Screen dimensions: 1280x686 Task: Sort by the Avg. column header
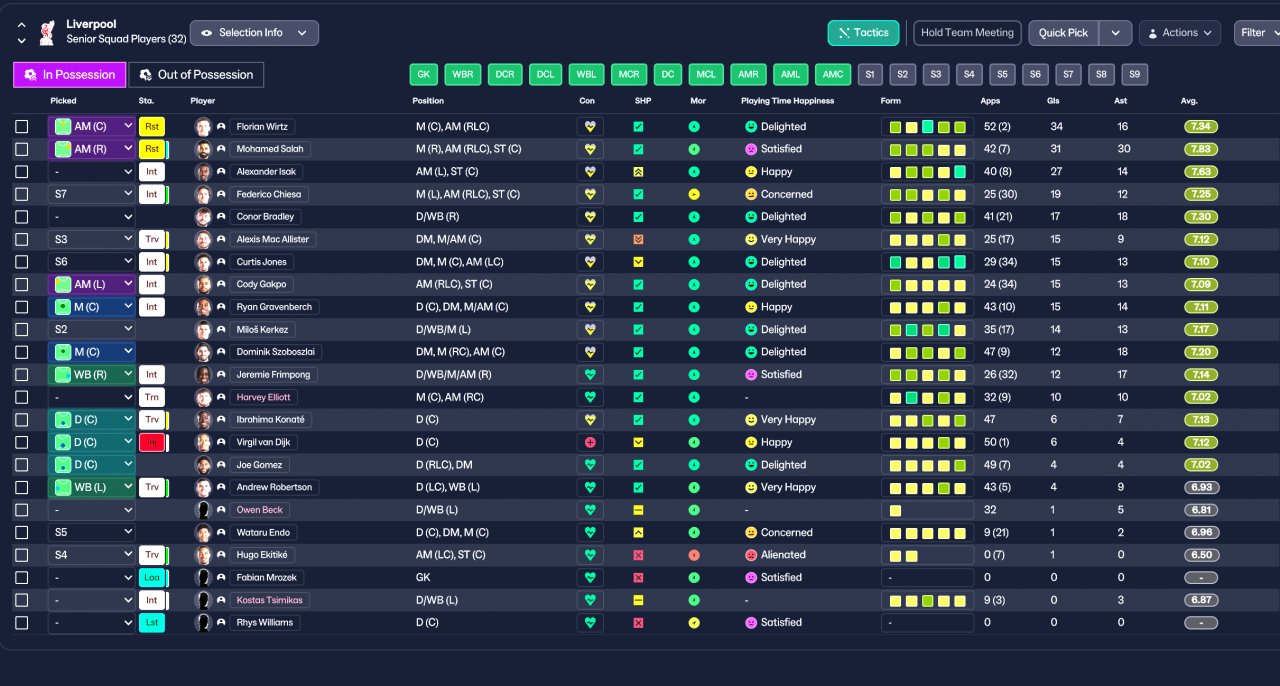pos(1189,101)
